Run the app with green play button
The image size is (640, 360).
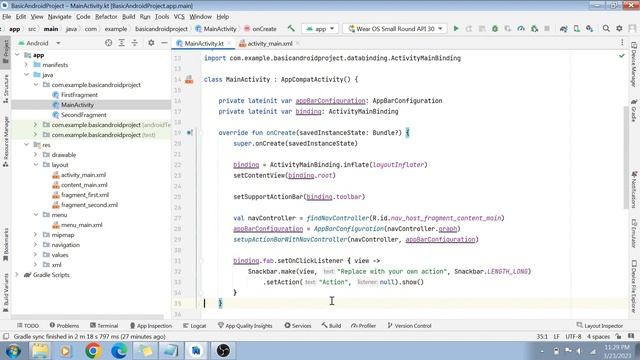click(x=456, y=29)
